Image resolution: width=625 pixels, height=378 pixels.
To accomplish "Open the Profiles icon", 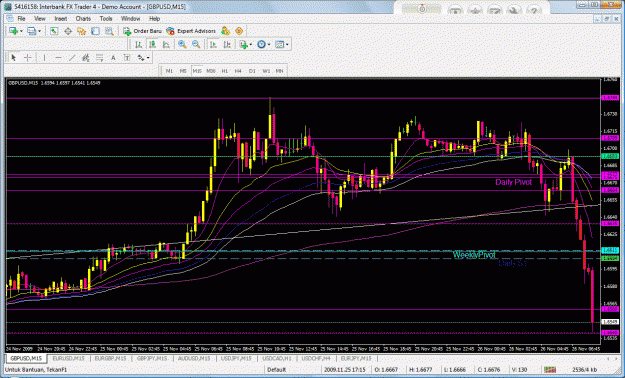I will point(31,31).
